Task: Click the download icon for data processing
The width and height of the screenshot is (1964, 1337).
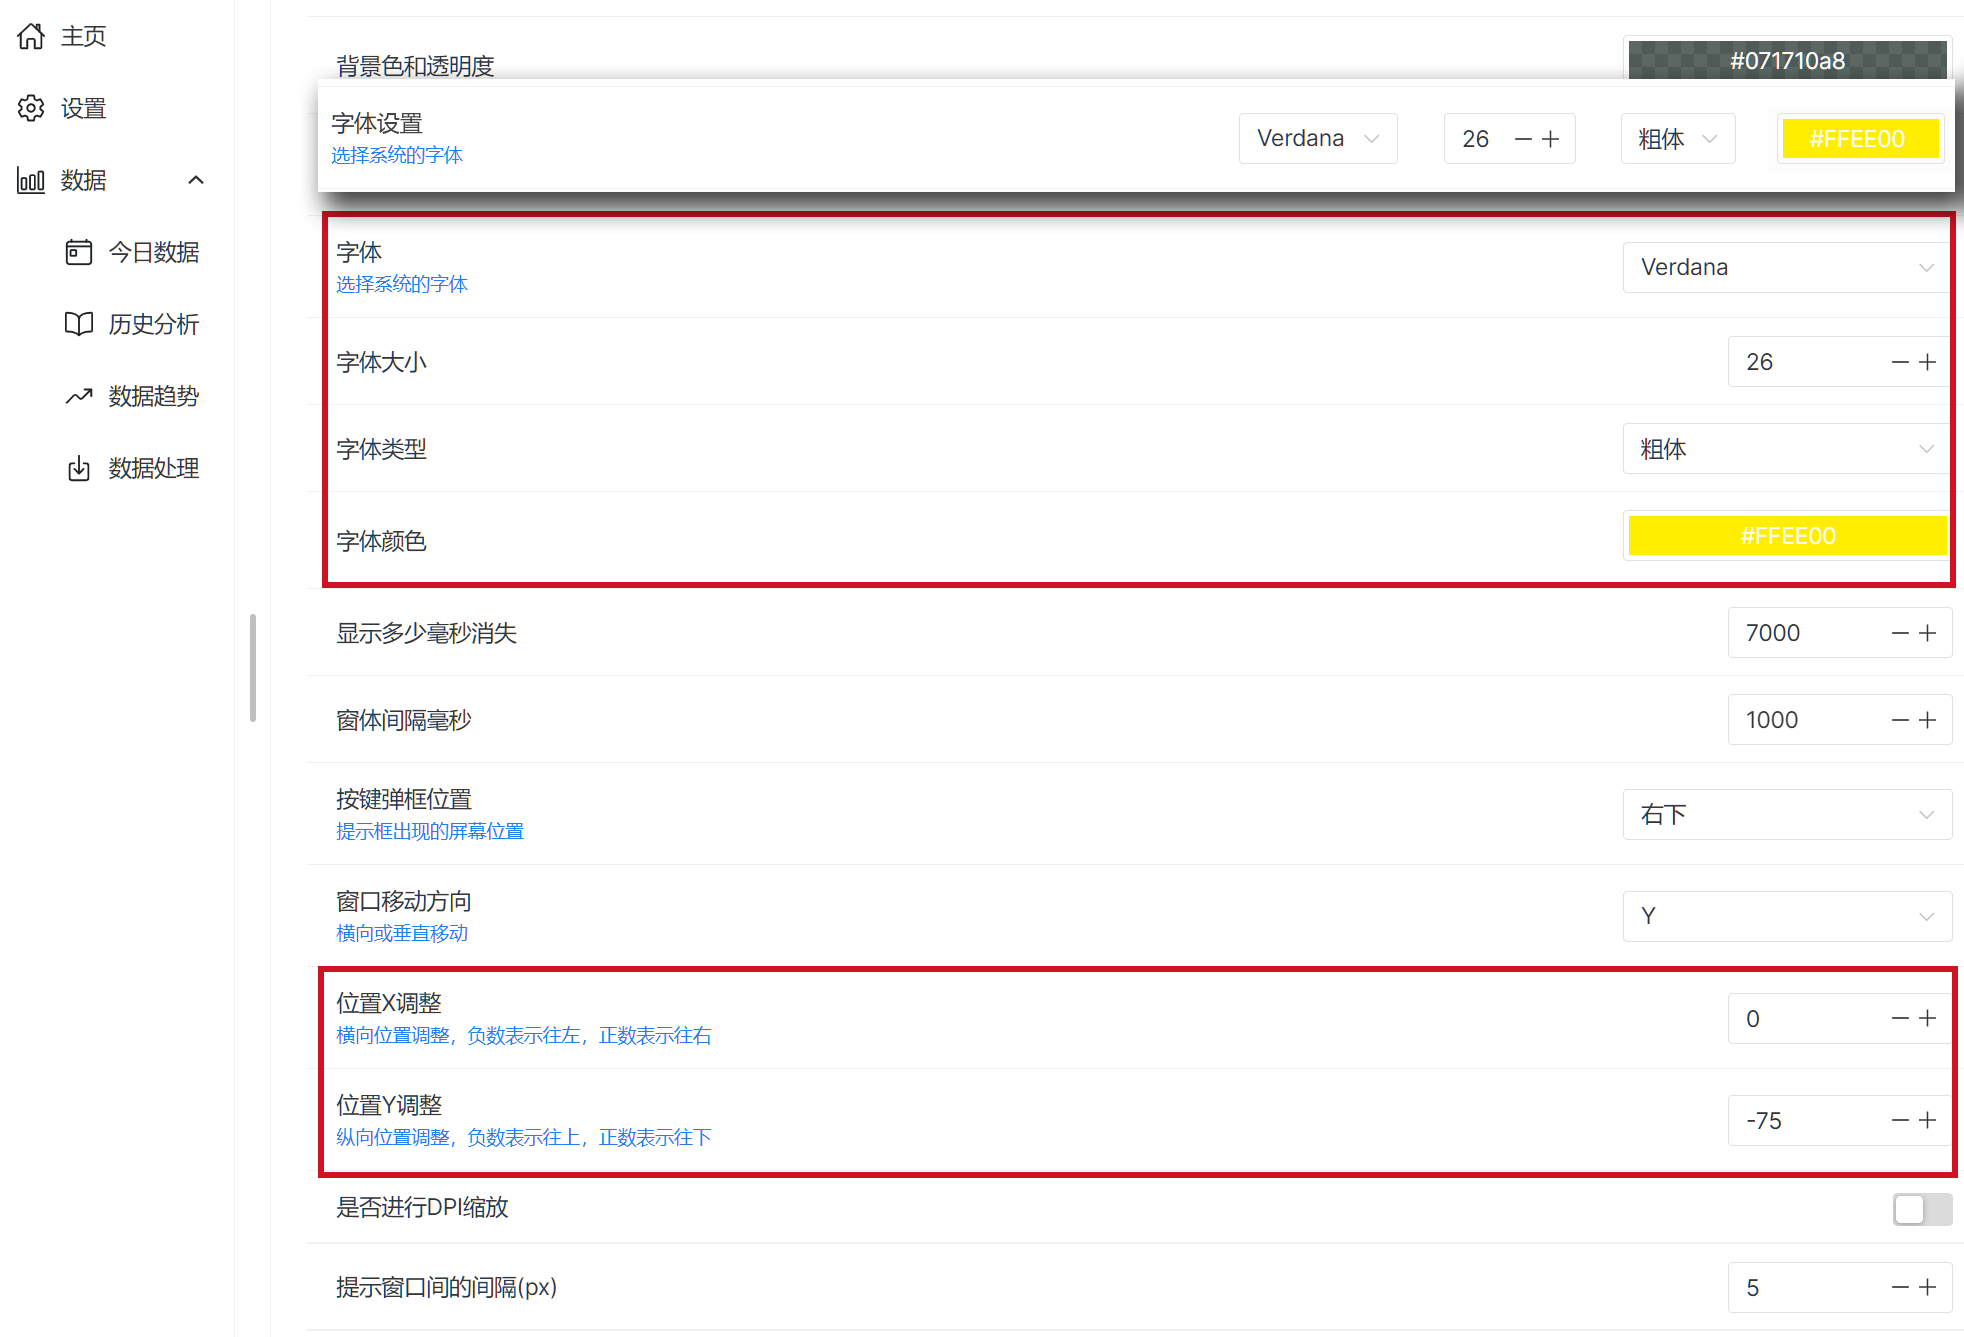Action: pyautogui.click(x=79, y=468)
